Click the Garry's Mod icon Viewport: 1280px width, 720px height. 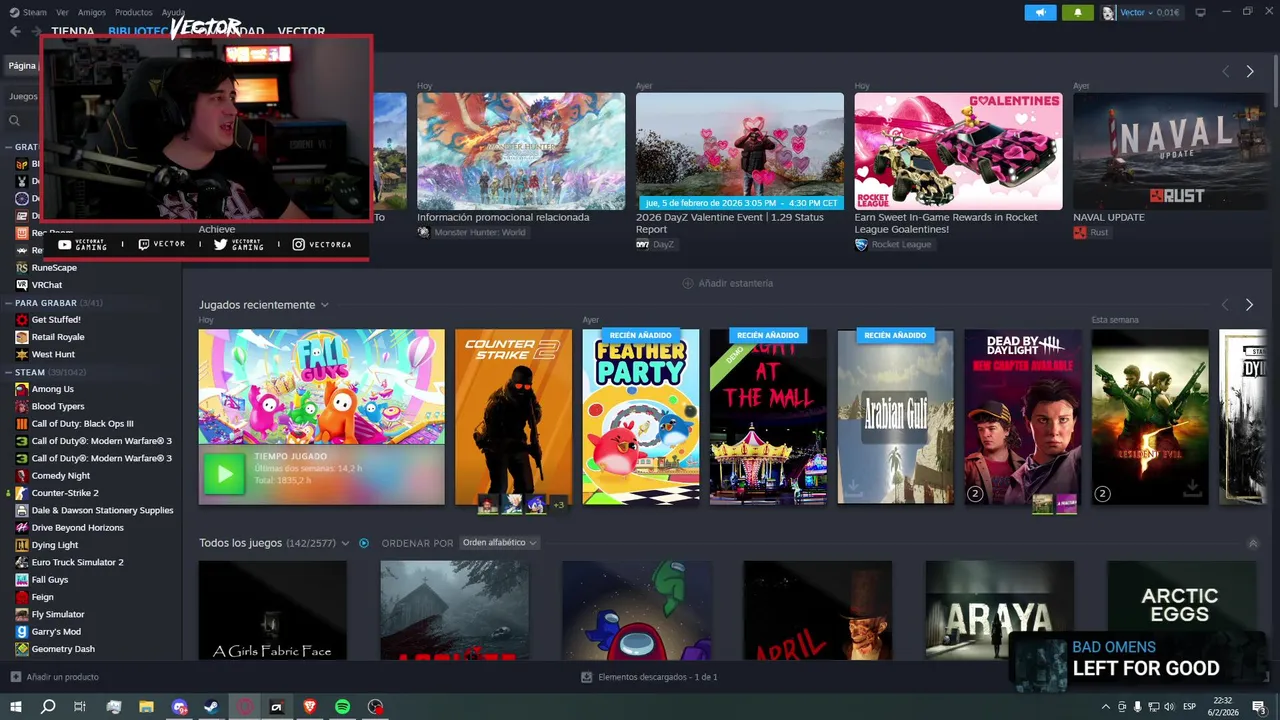coord(22,632)
